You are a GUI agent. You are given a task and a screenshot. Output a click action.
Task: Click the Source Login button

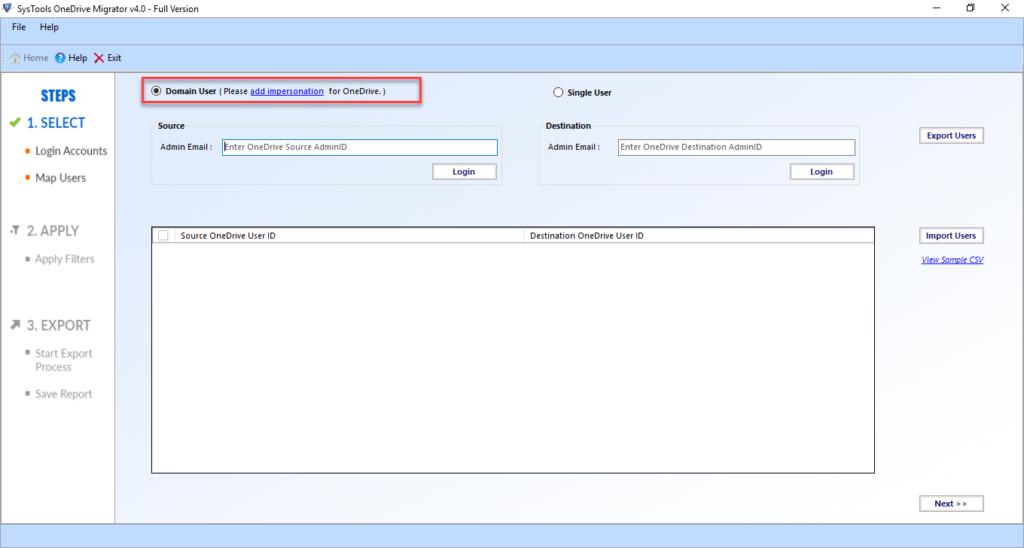coord(464,171)
